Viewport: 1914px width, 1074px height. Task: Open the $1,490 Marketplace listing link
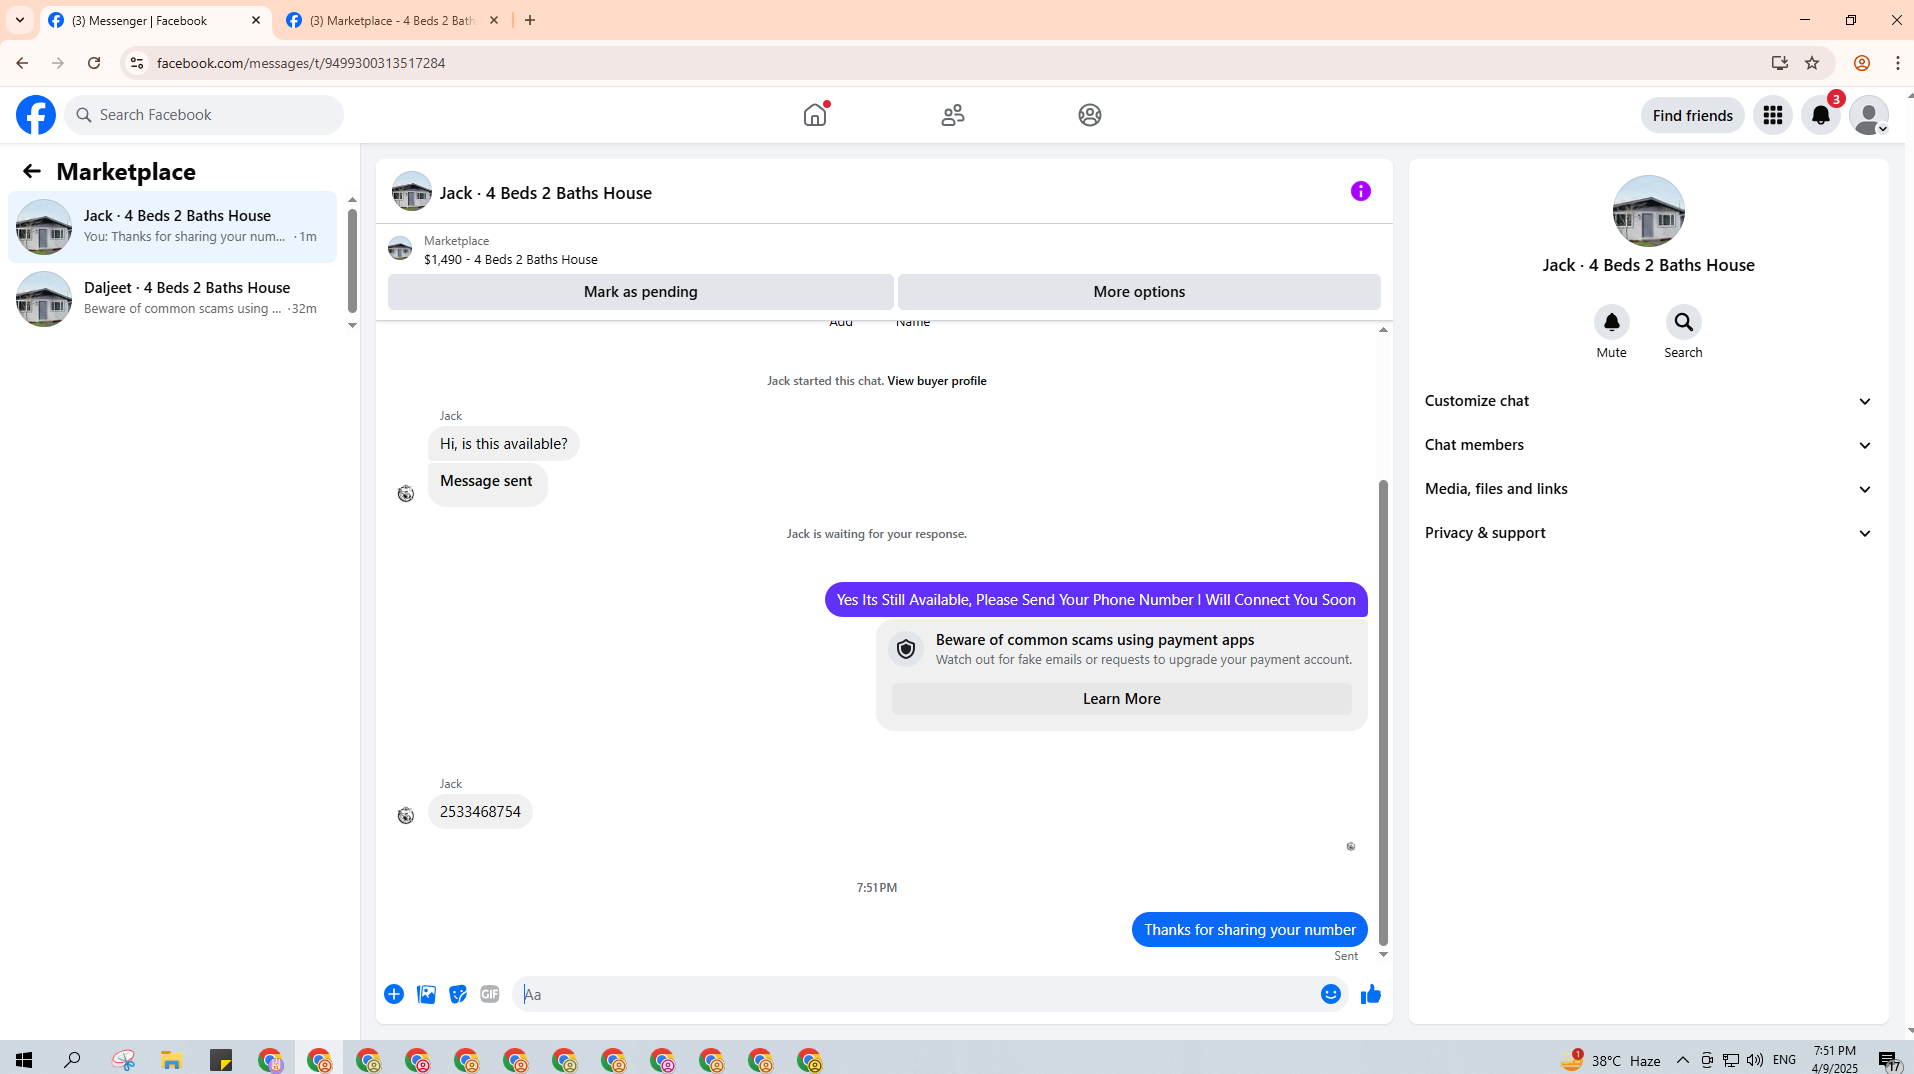510,259
